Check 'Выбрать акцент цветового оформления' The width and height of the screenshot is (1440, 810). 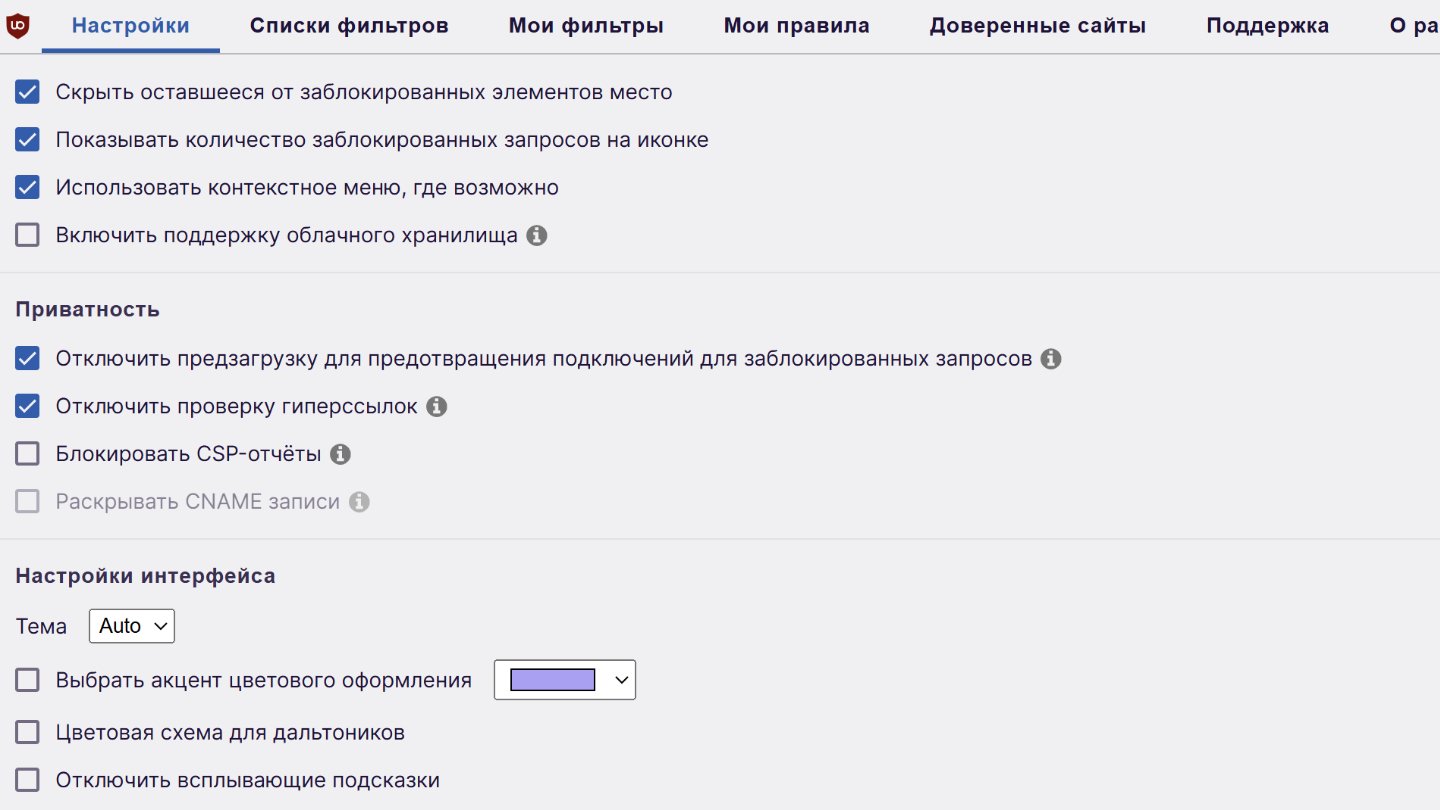(27, 680)
